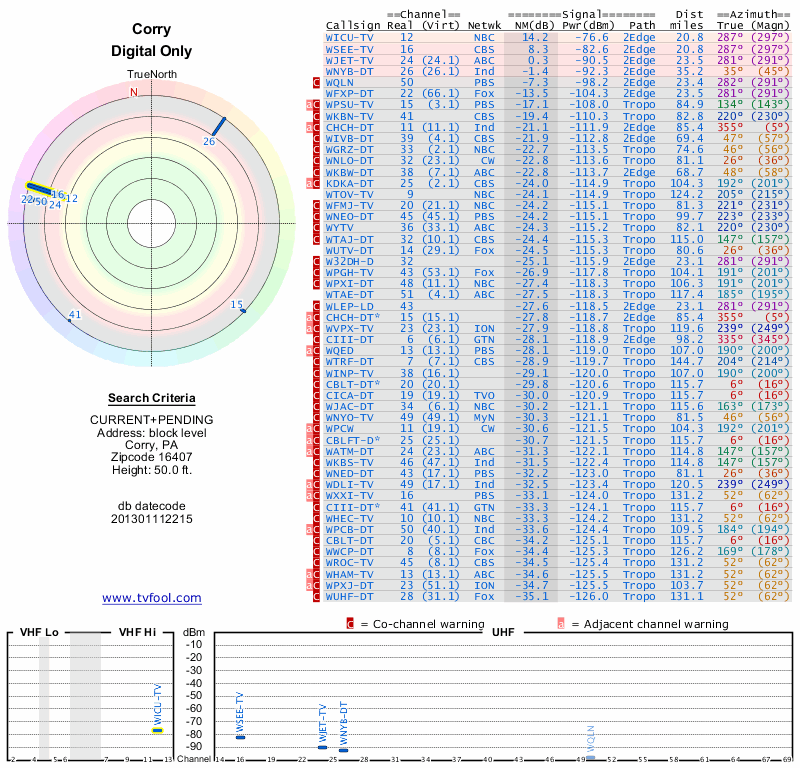Click the adjacent channel 'a' icon beside KDKA-DT
The height and width of the screenshot is (768, 800).
pyautogui.click(x=310, y=183)
